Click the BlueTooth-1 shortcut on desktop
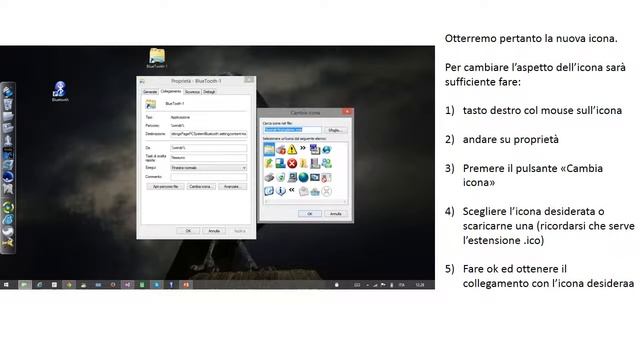This screenshot has width=640, height=360. pos(157,58)
